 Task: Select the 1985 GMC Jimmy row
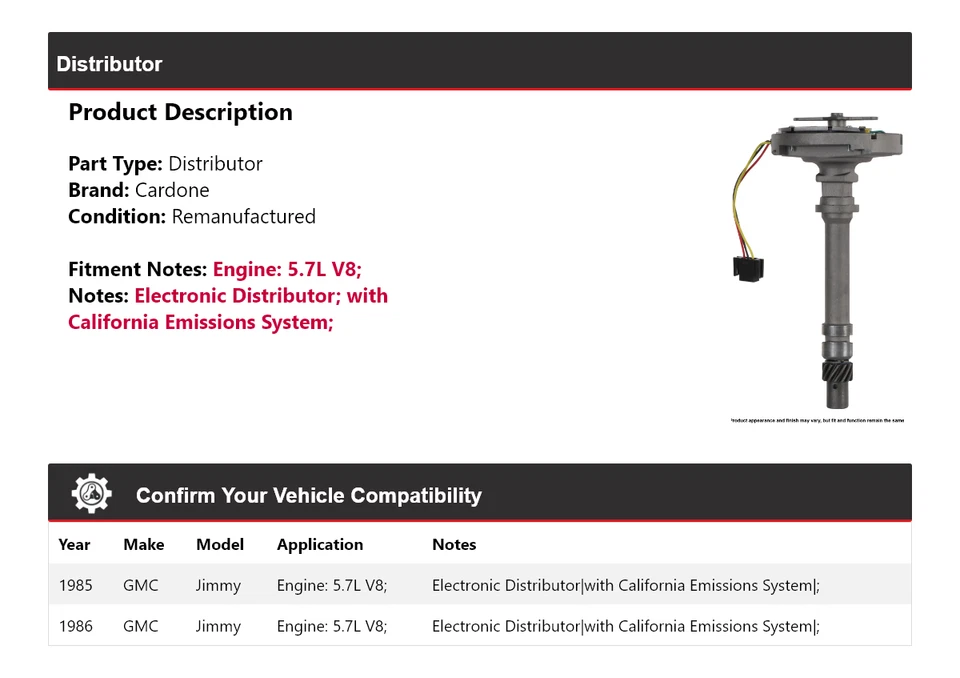coord(480,584)
